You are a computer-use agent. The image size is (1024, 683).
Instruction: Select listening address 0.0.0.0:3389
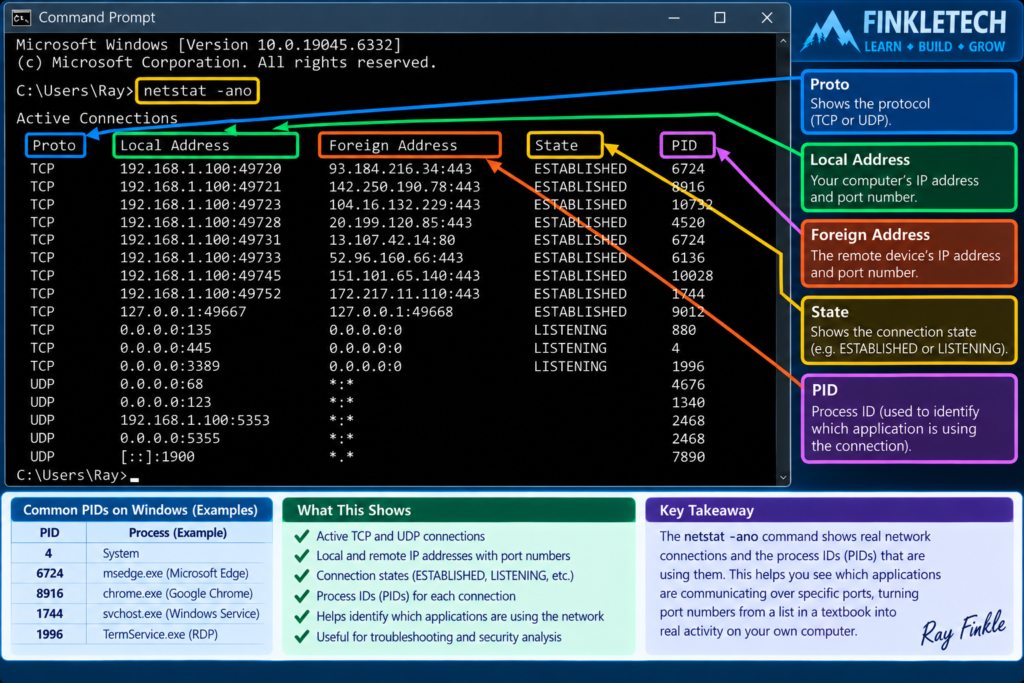pyautogui.click(x=170, y=366)
